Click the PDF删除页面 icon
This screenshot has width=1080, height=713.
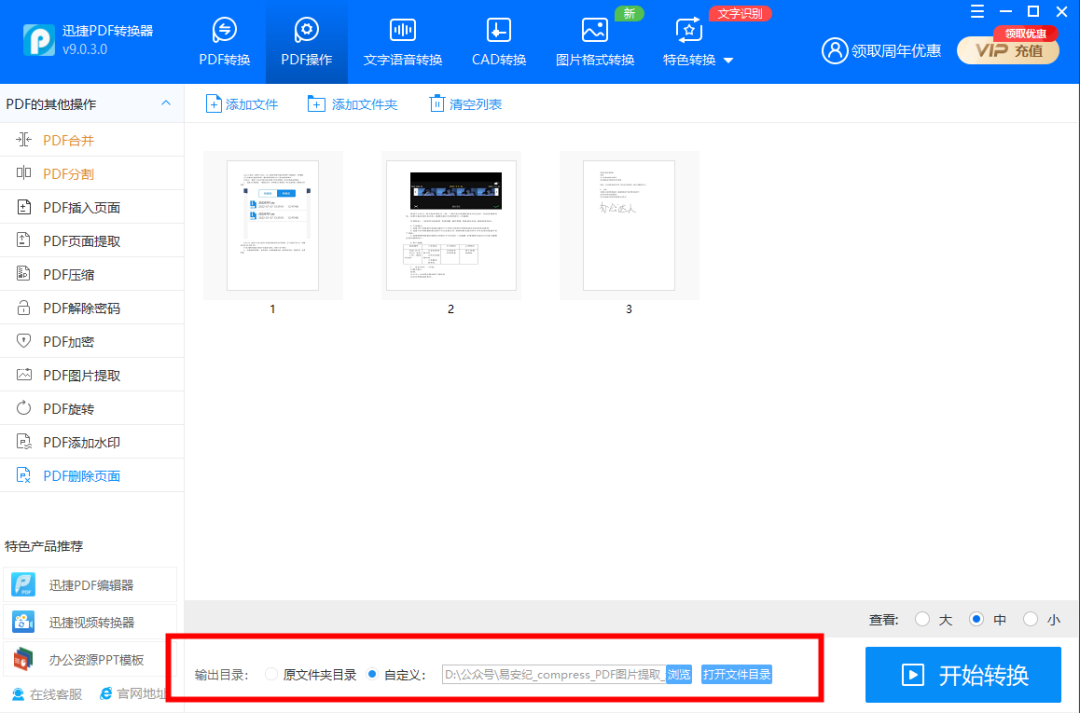23,475
